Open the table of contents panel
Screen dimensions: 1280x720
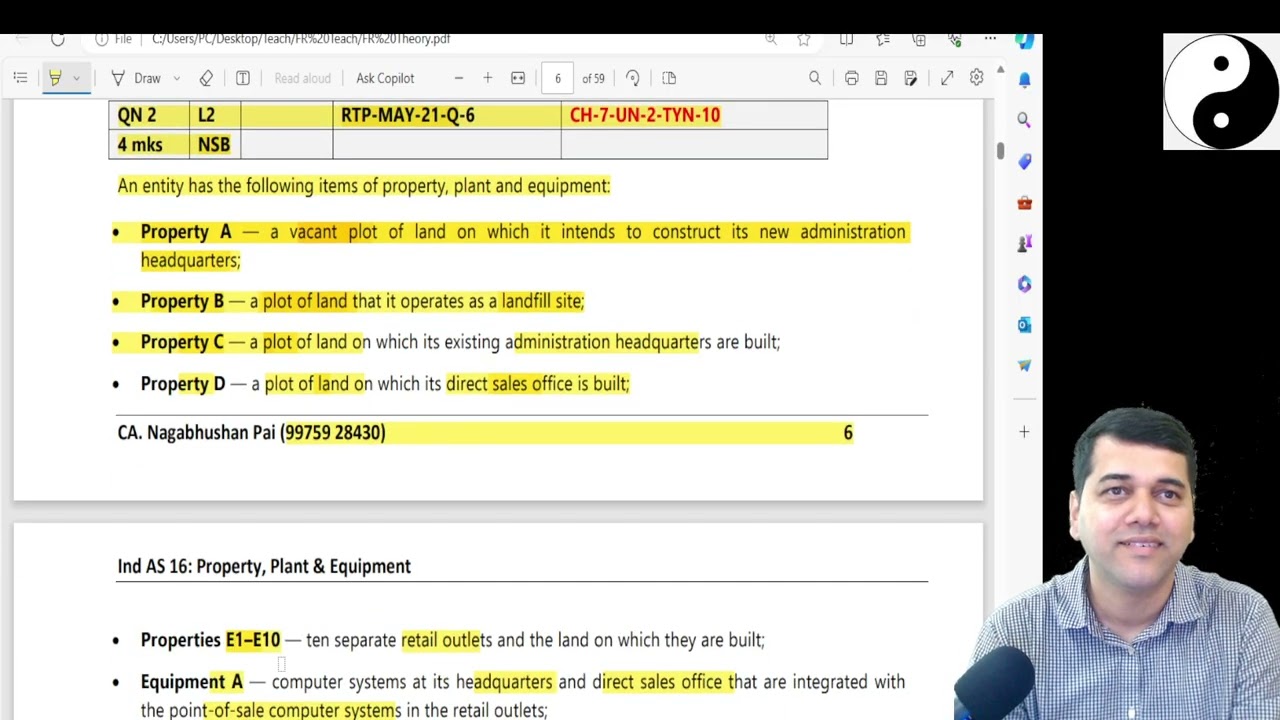pyautogui.click(x=20, y=78)
